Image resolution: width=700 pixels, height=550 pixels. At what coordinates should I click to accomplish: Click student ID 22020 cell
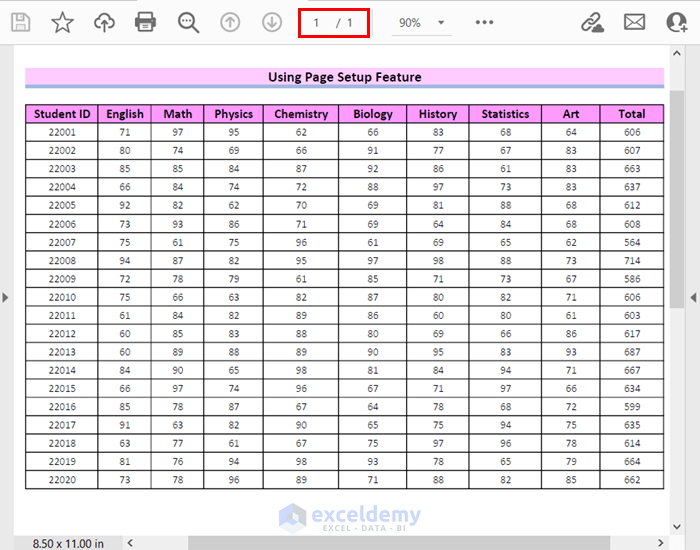[x=62, y=480]
